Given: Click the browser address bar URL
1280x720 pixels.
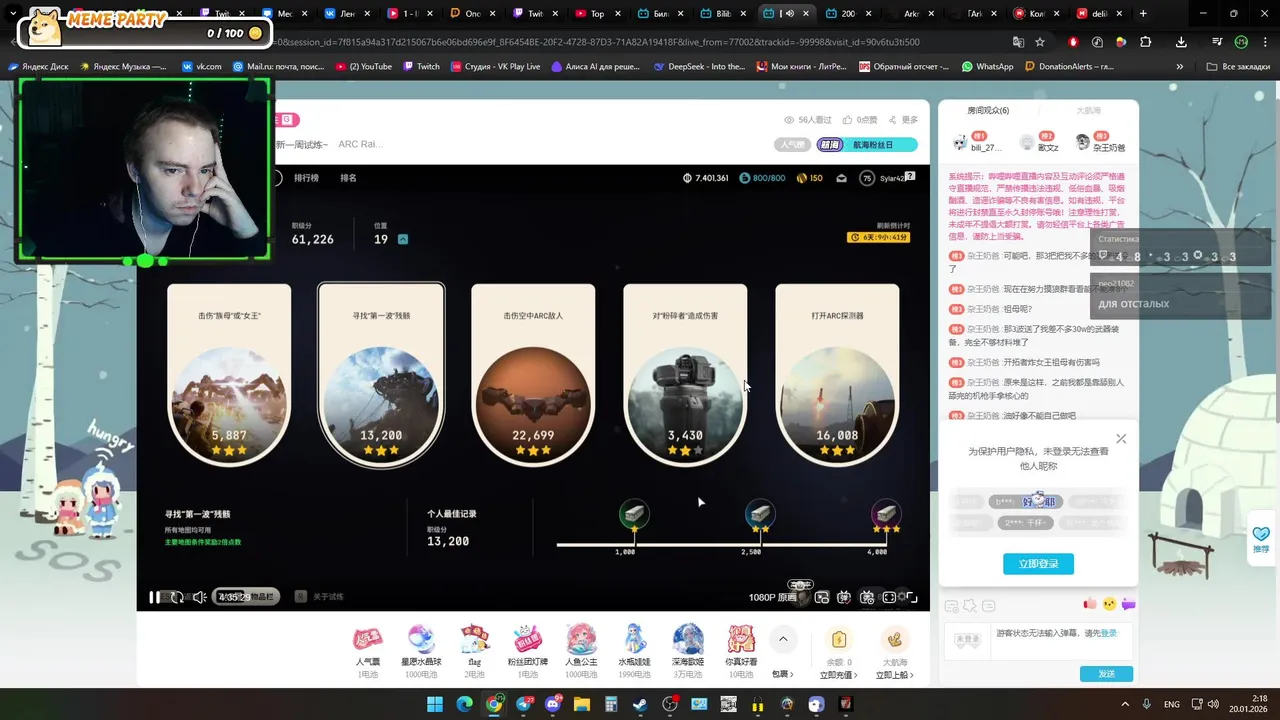Looking at the screenshot, I should (597, 42).
